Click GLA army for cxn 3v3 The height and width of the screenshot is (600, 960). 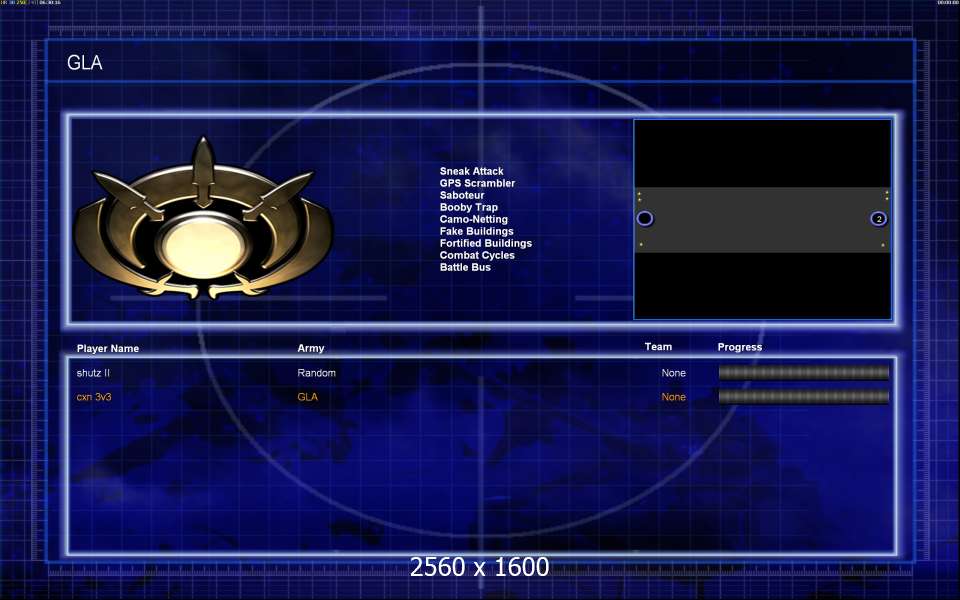click(x=307, y=397)
